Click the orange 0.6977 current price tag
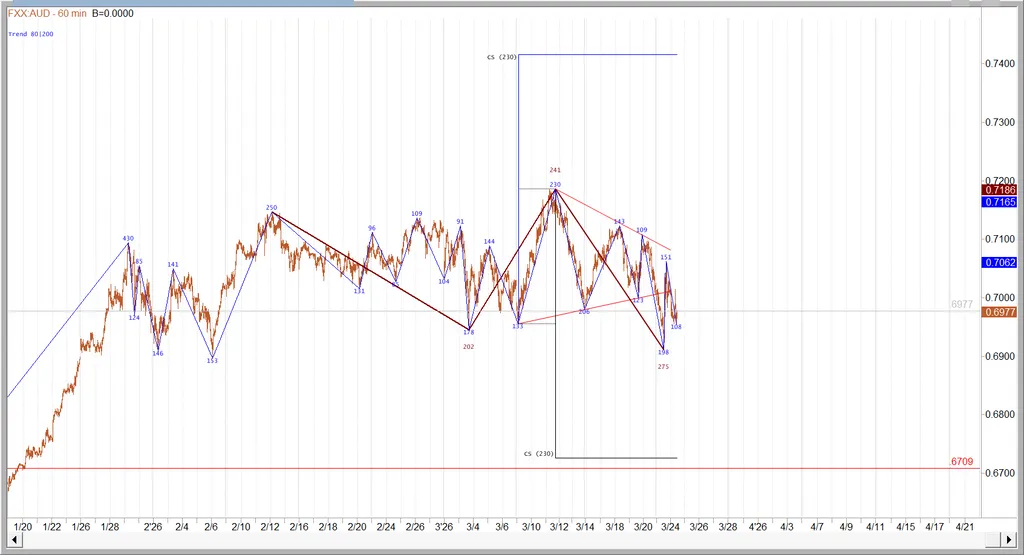 (1000, 313)
